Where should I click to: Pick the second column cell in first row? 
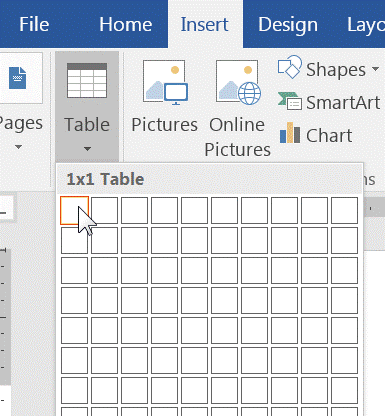pyautogui.click(x=104, y=210)
